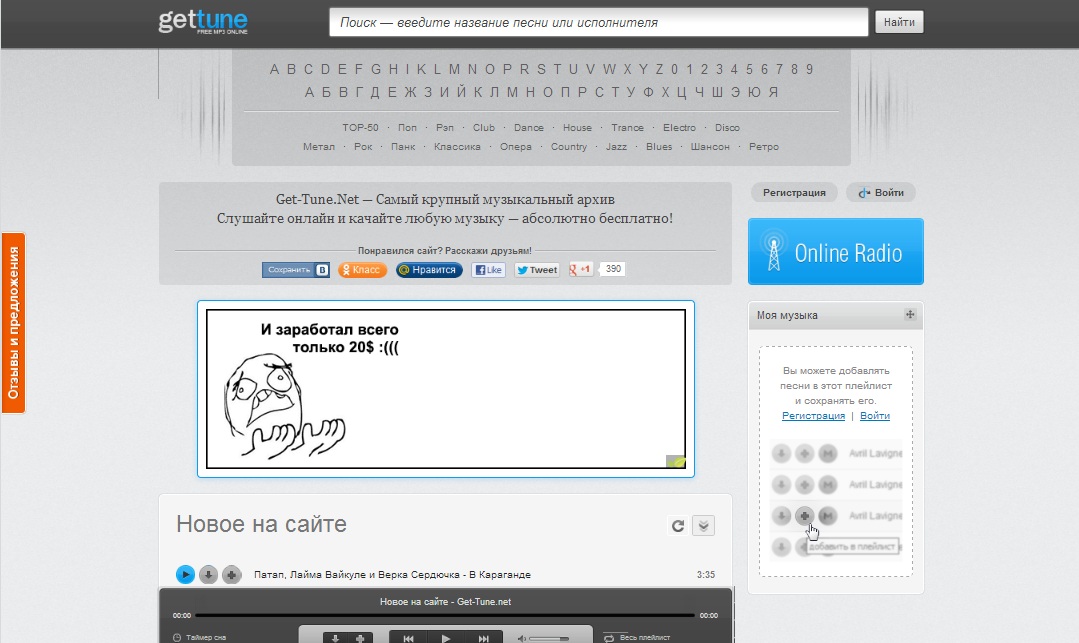
Task: Browse artists by Cyrillic letter Я
Action: [773, 92]
